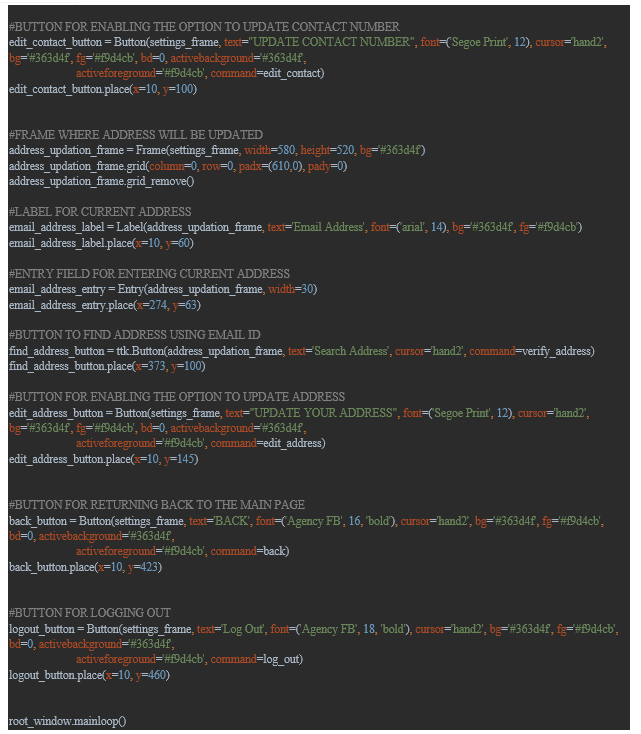
Task: Select the 'edit_contact_button = Button(settings_frame' line
Action: coord(308,42)
